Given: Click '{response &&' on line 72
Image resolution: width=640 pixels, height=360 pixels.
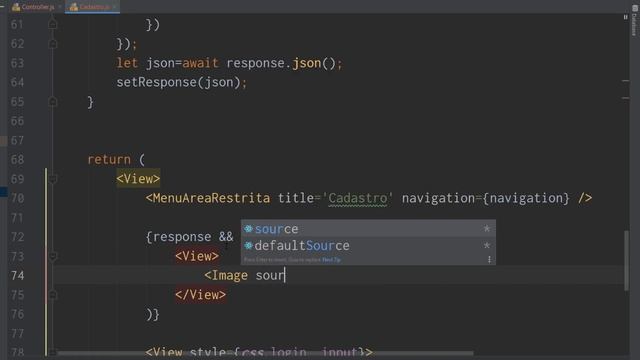Looking at the screenshot, I should tap(189, 237).
